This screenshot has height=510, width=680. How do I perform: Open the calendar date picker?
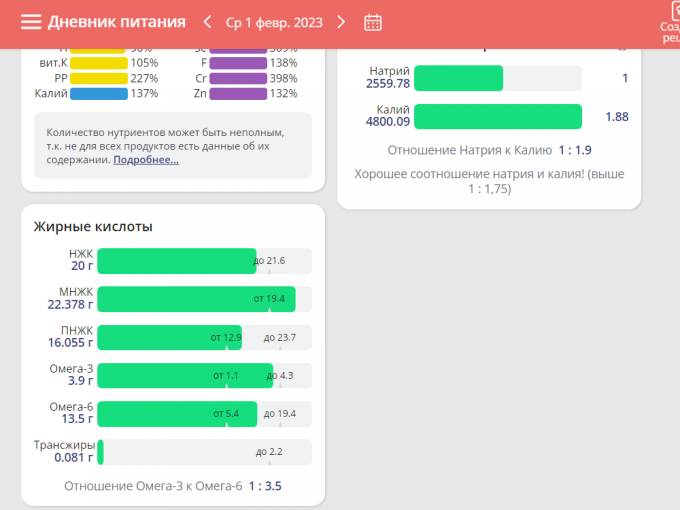coord(373,22)
